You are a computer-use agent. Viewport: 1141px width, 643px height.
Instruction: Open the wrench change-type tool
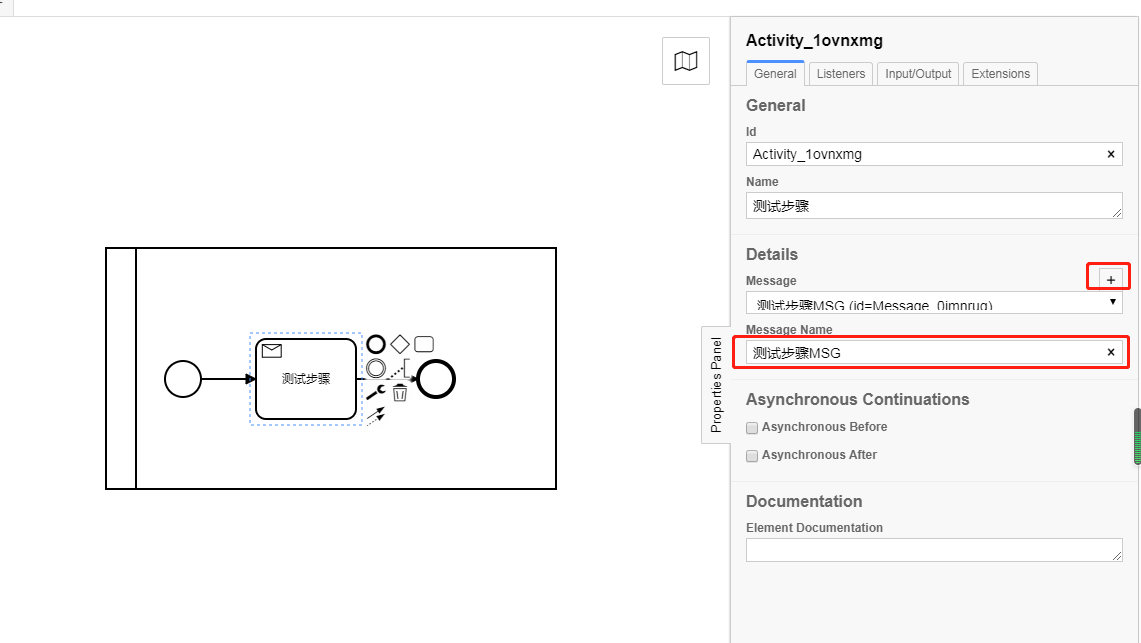(375, 393)
